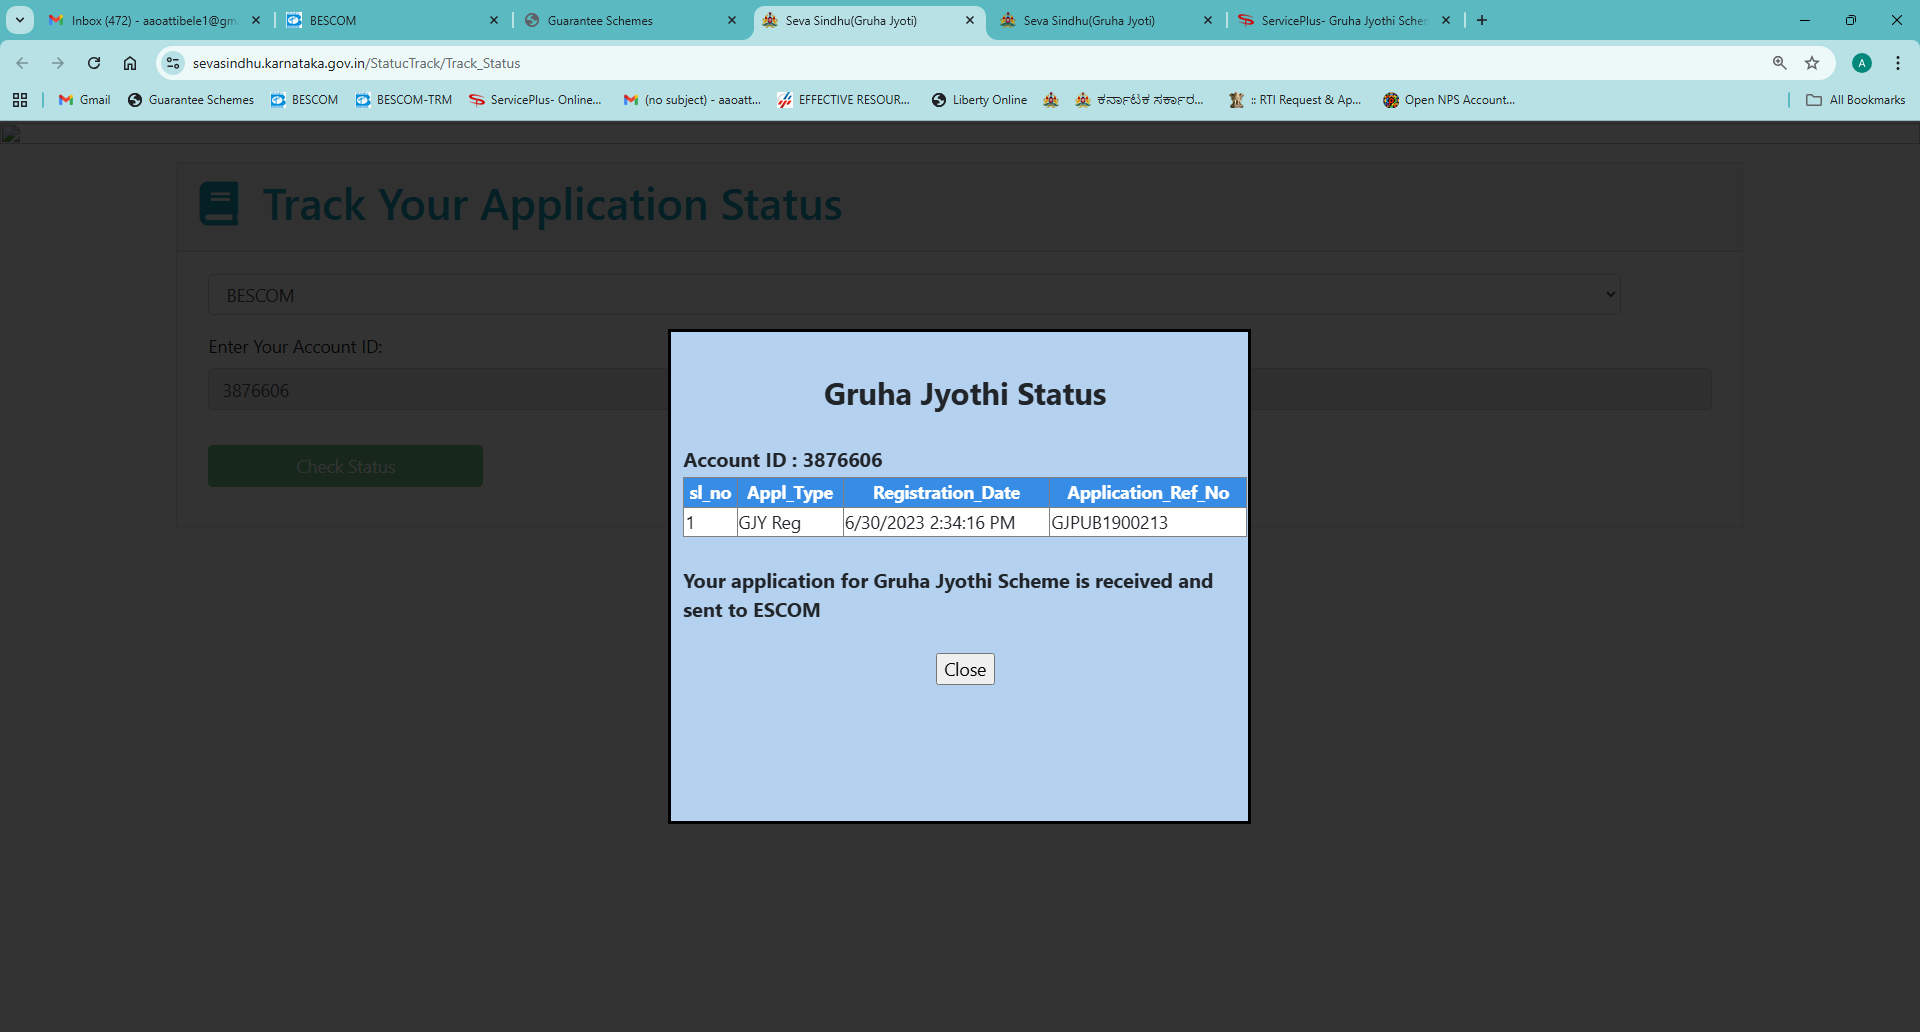Open the All Bookmarks folder

(x=1855, y=100)
